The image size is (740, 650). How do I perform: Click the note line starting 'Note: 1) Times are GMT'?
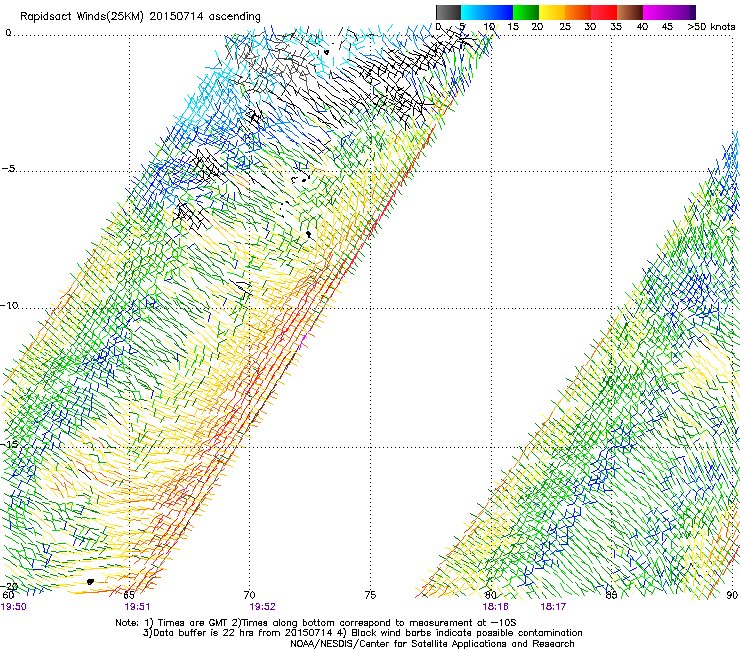316,623
